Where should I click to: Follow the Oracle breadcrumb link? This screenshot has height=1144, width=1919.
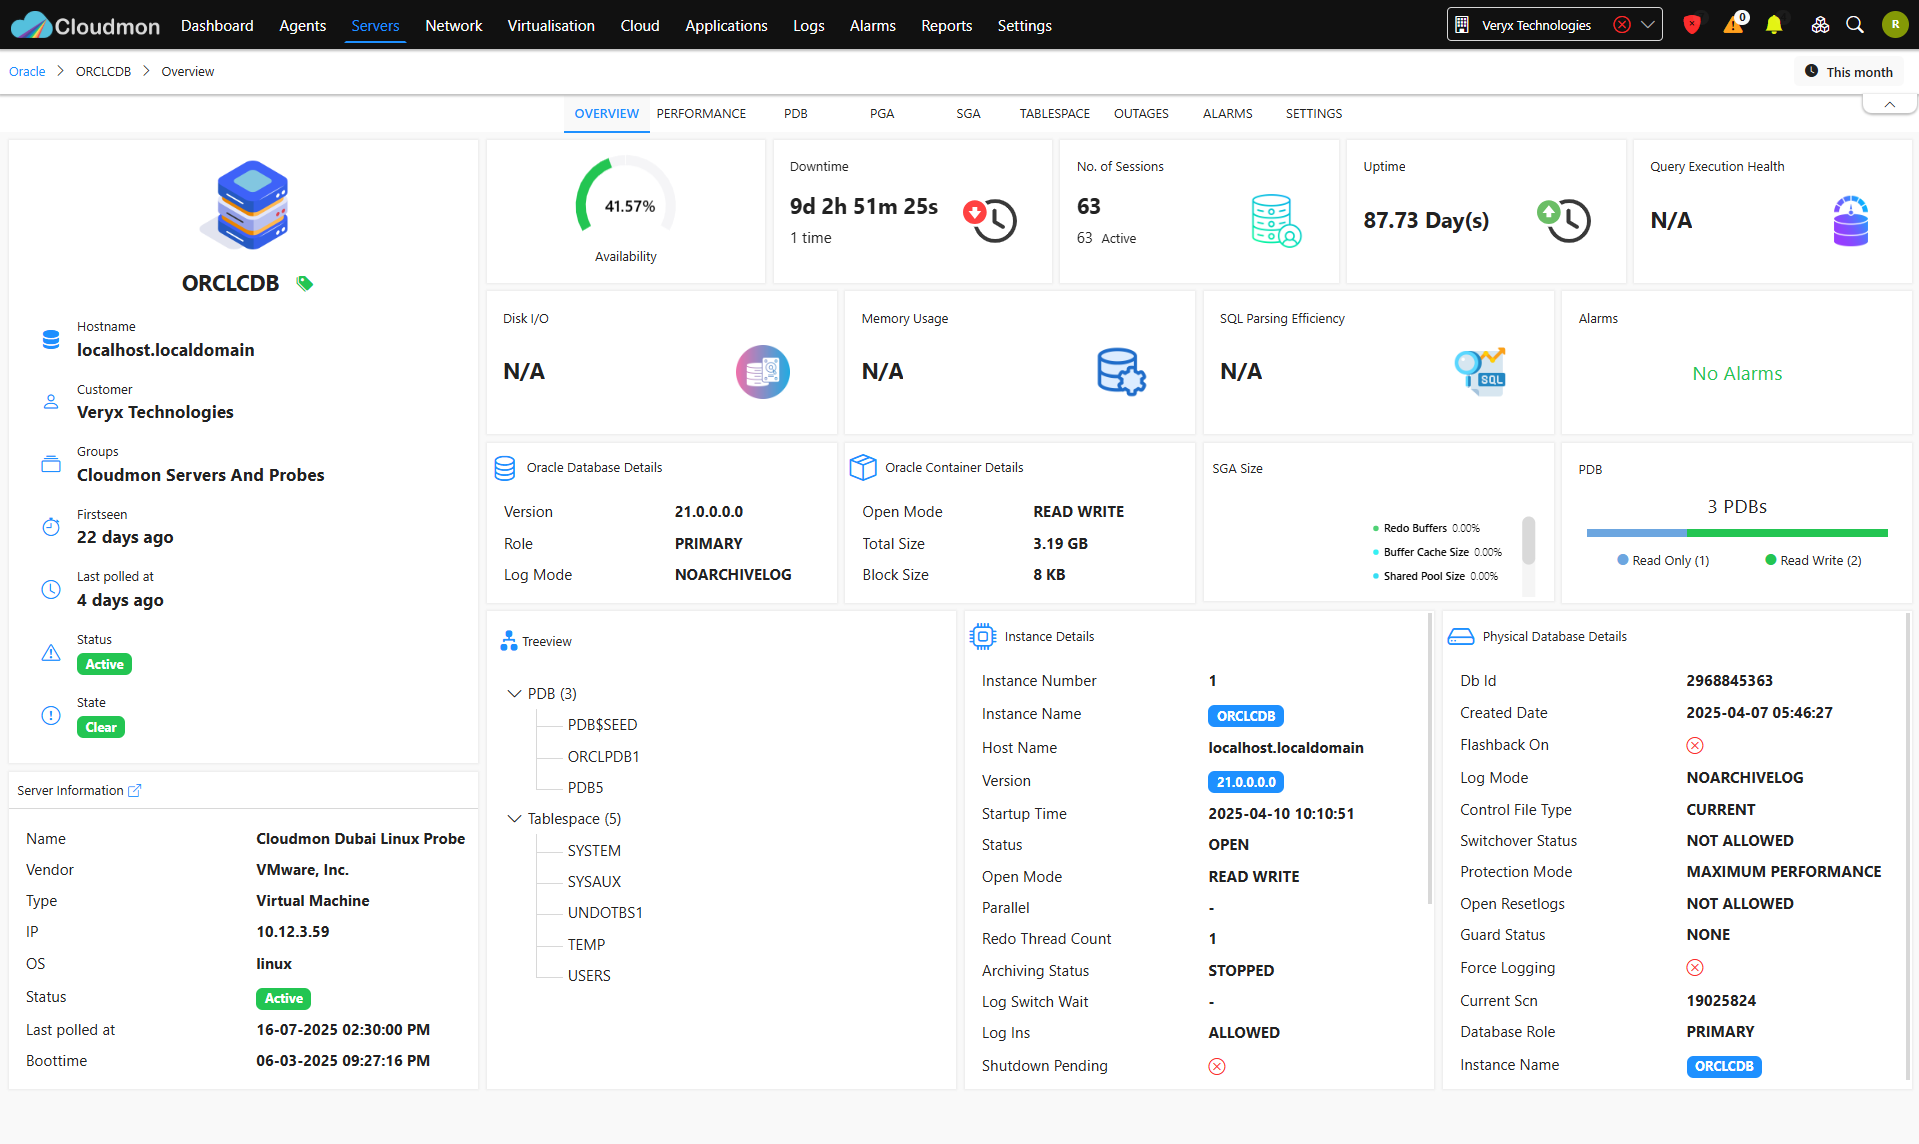coord(27,71)
